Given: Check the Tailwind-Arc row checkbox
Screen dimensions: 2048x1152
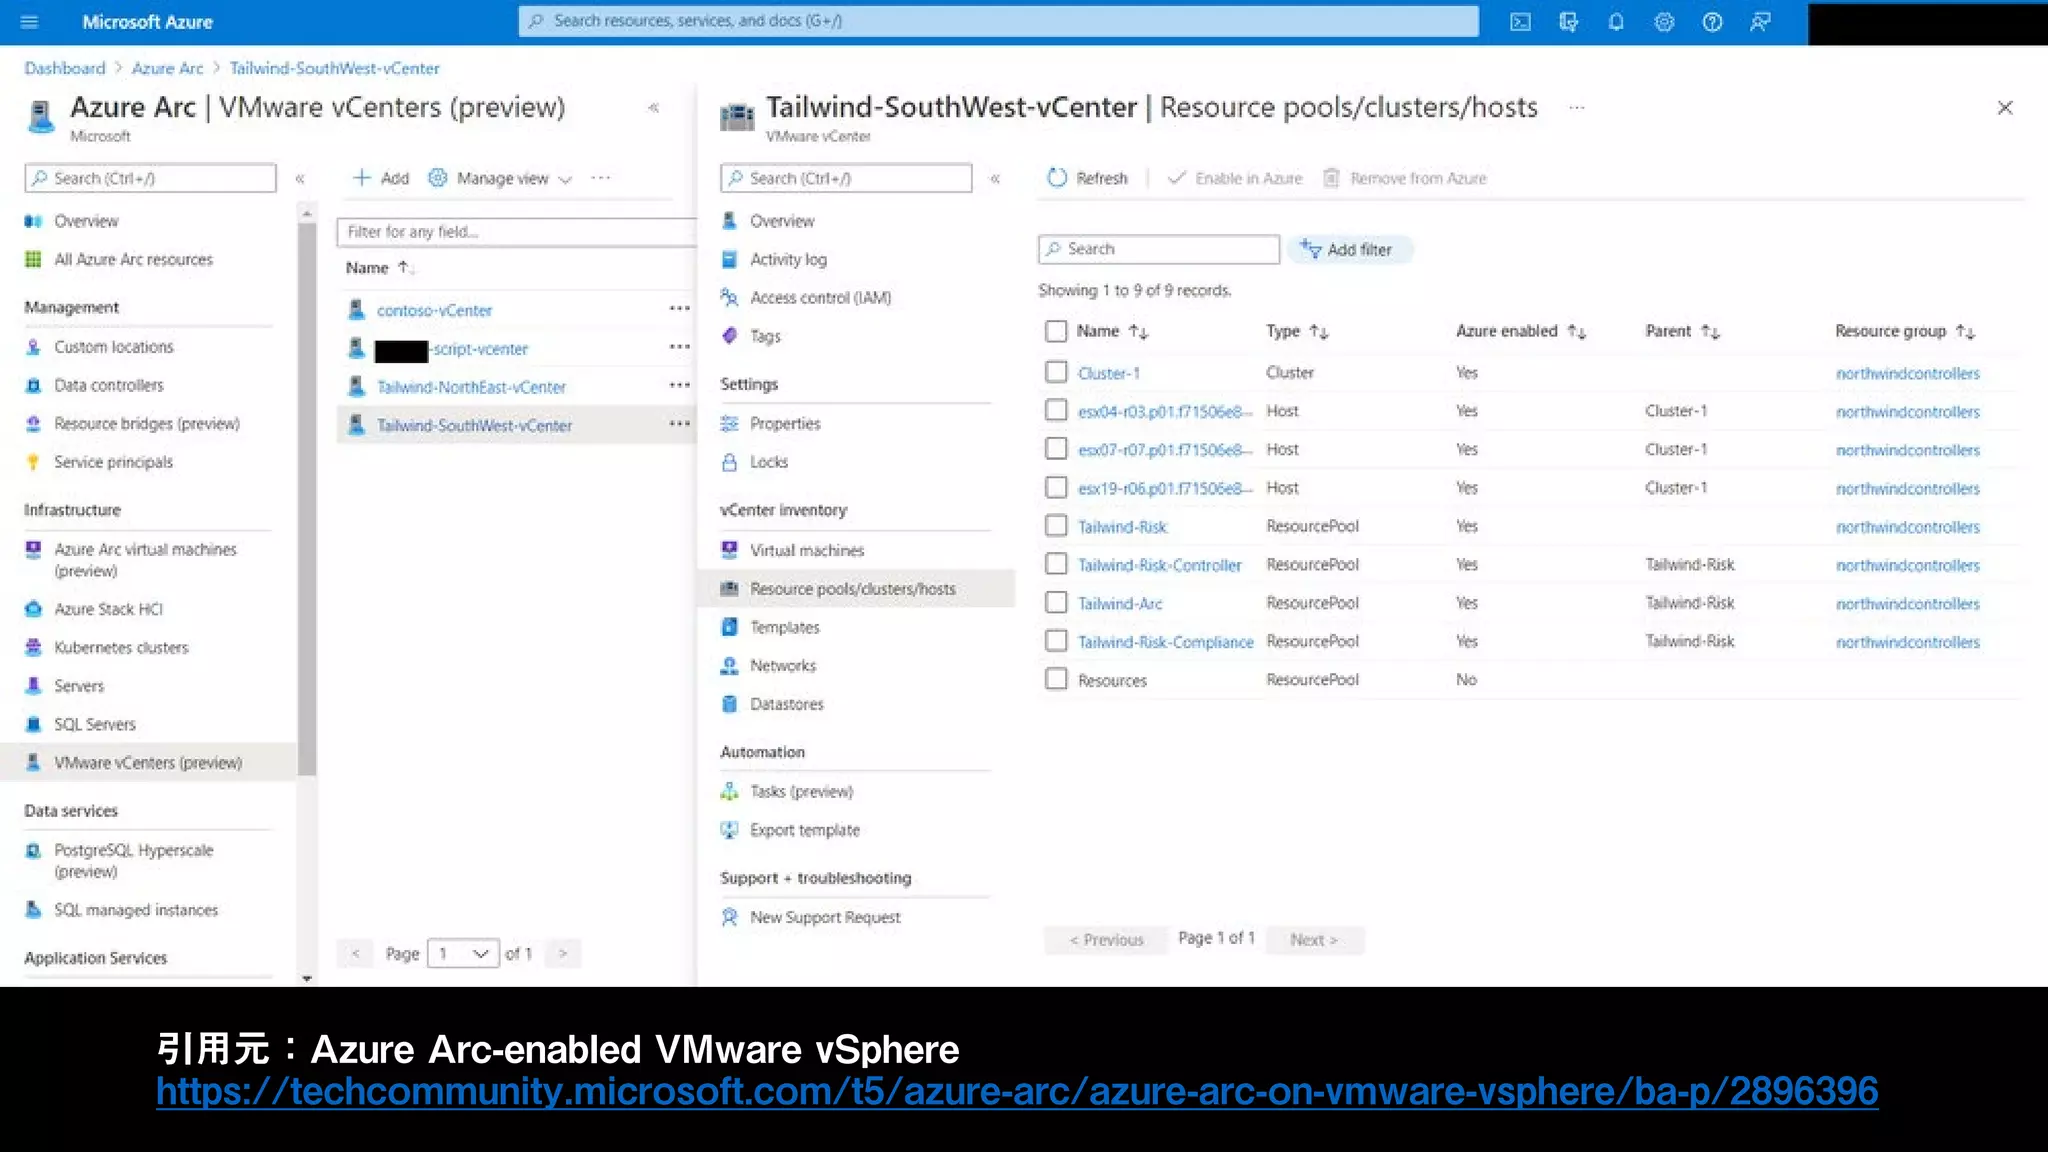Looking at the screenshot, I should 1056,602.
